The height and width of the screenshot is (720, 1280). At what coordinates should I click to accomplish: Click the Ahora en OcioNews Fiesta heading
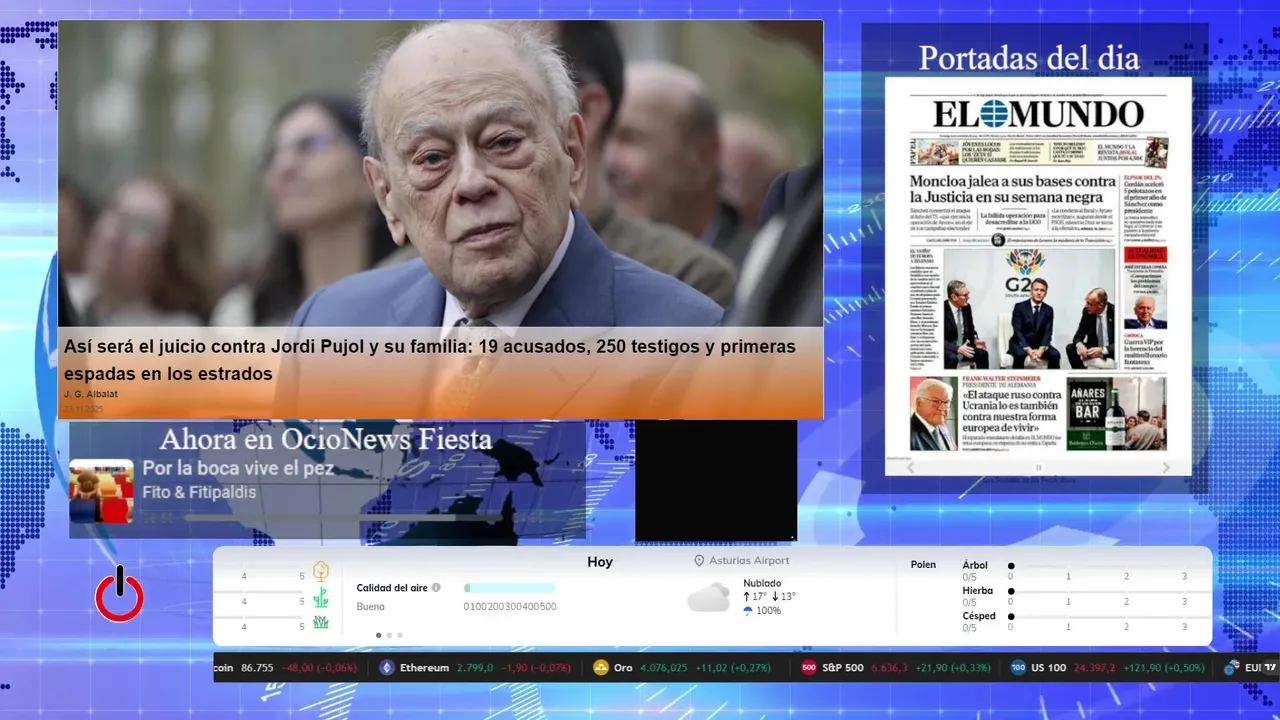(326, 439)
